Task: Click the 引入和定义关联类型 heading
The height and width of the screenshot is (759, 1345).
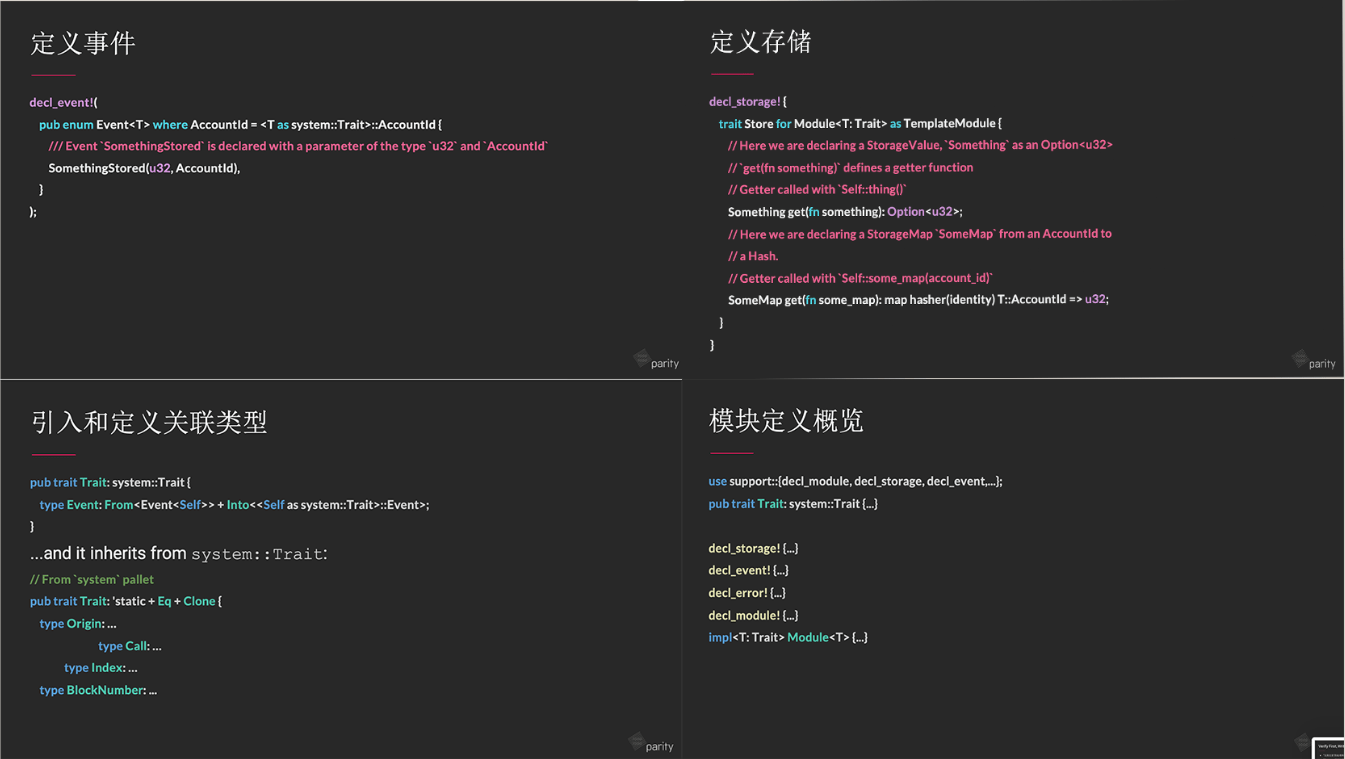Action: (x=149, y=422)
